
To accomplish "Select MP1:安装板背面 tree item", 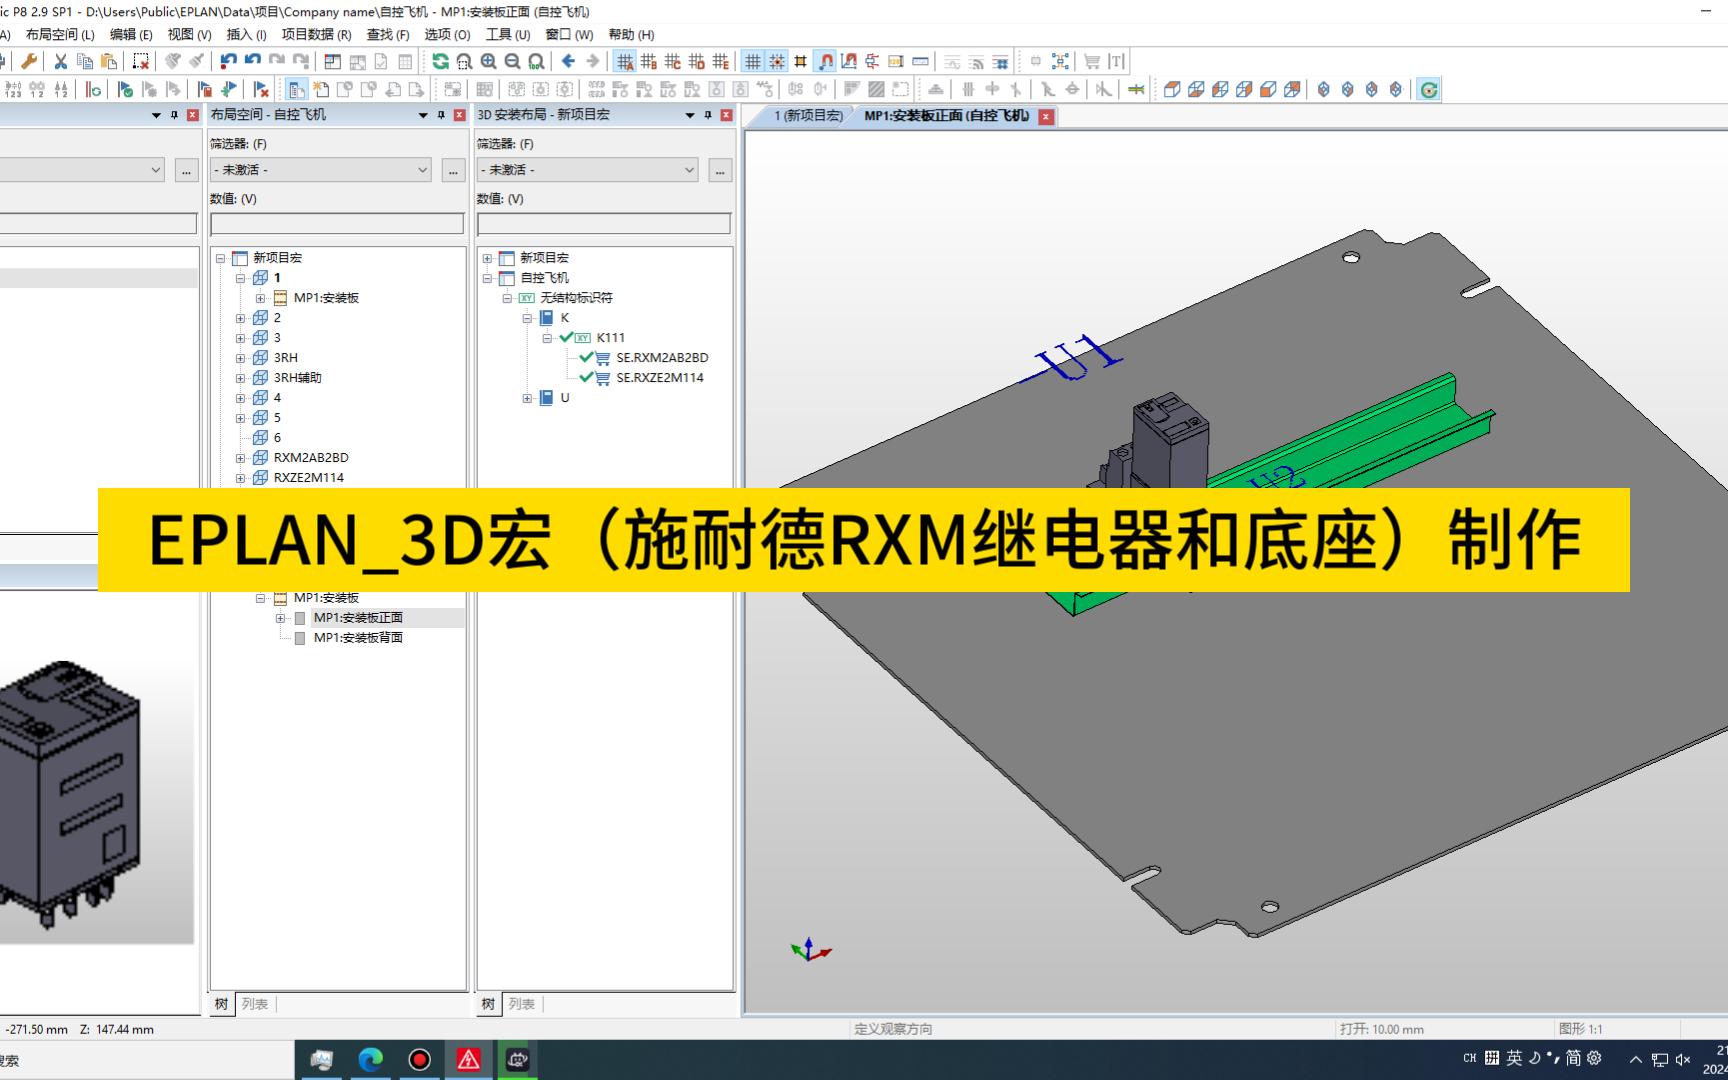I will [x=358, y=638].
